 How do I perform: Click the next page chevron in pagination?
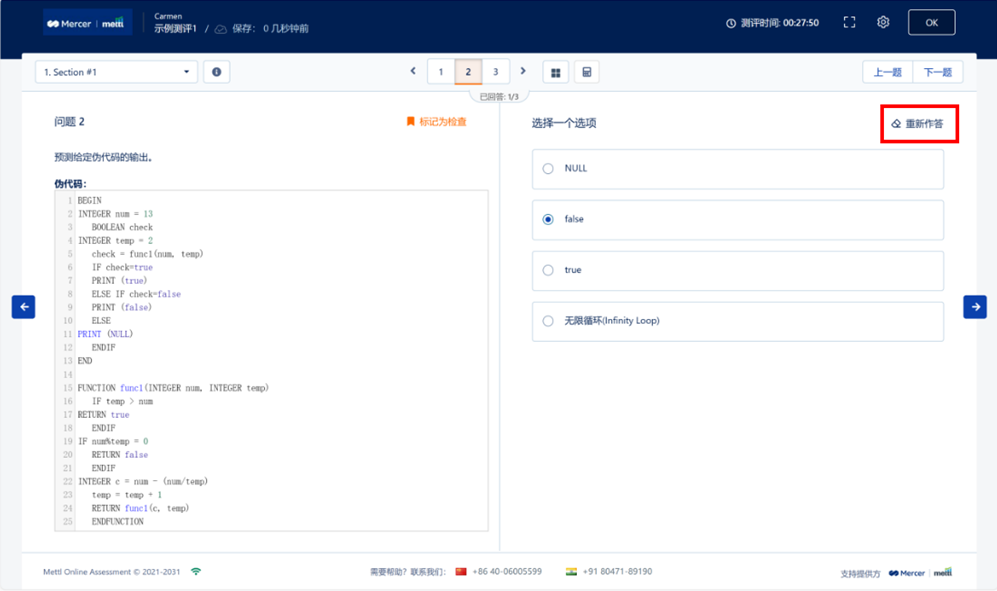pyautogui.click(x=523, y=71)
